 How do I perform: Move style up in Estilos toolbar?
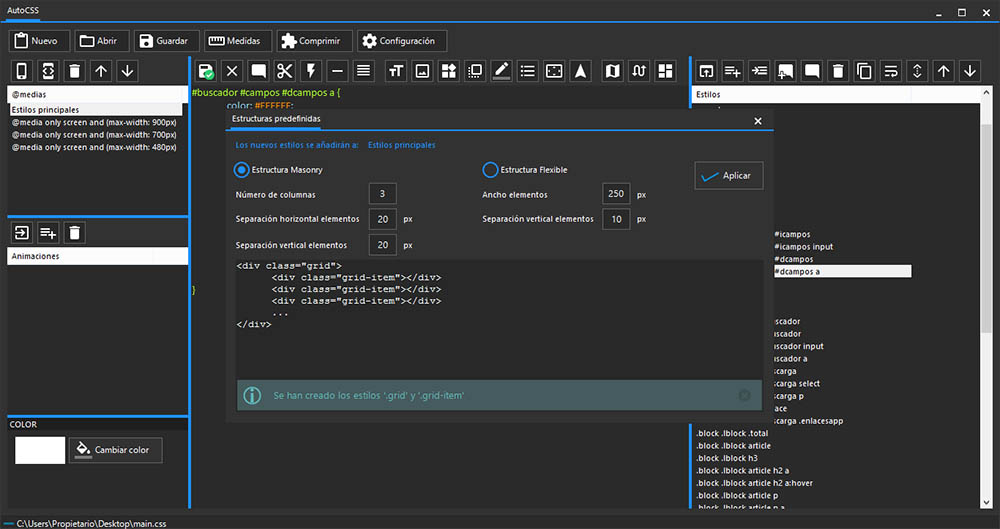pos(943,71)
